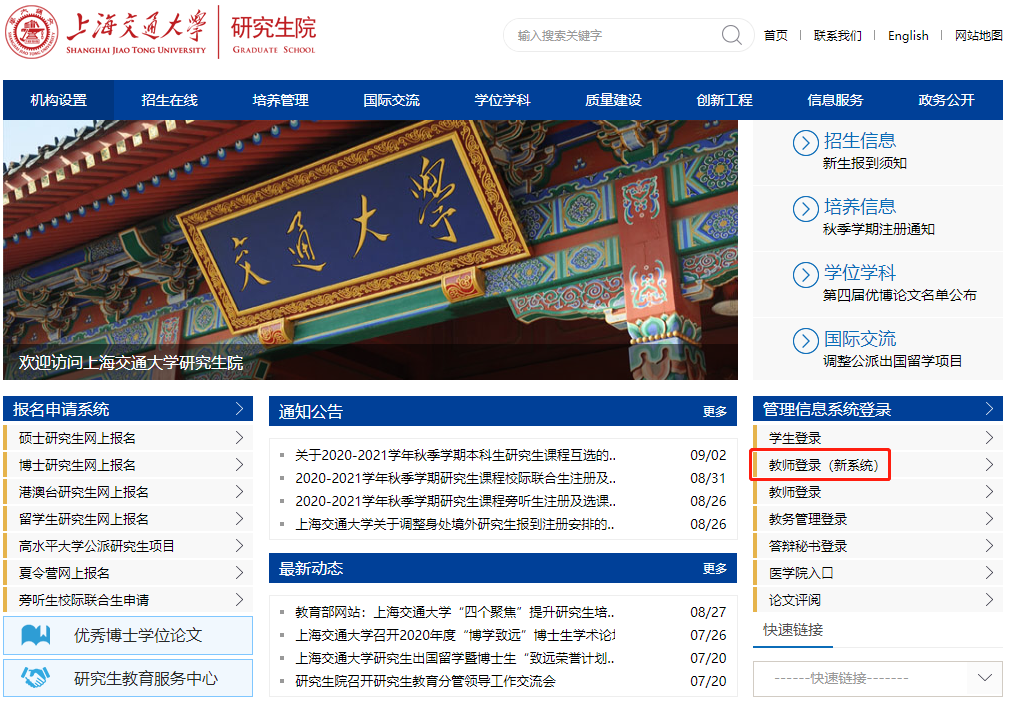Click arrow circle icon beside 培养信息
This screenshot has height=710, width=1018.
pyautogui.click(x=805, y=208)
